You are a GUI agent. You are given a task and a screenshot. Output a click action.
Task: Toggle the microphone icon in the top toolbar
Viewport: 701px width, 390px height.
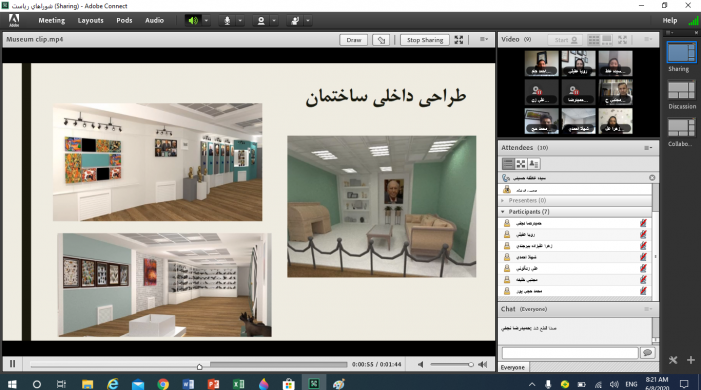click(x=227, y=21)
